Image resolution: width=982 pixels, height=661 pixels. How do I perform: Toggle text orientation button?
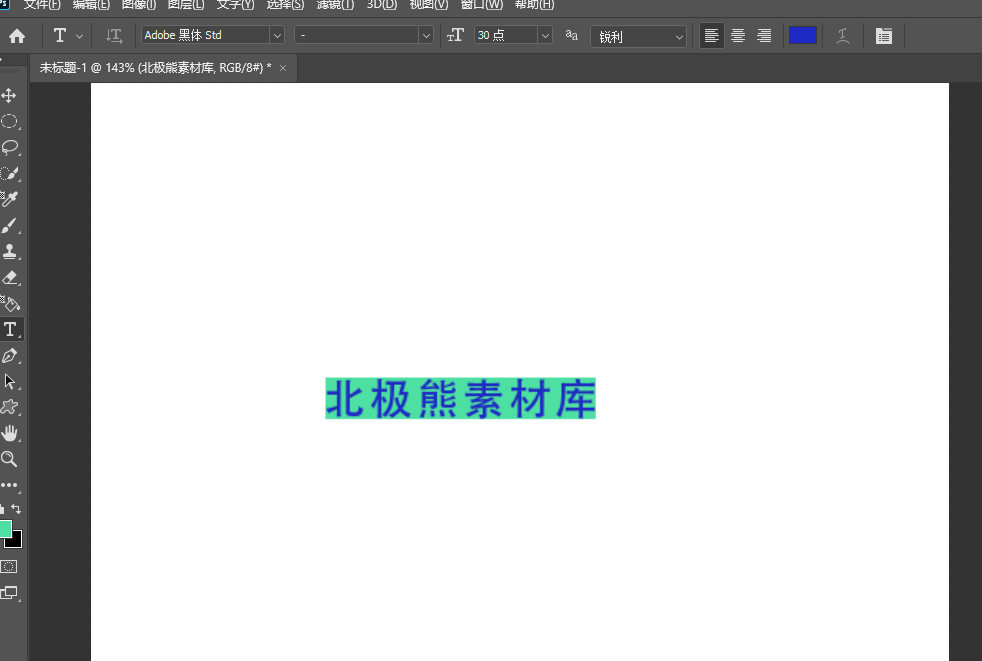(x=114, y=36)
